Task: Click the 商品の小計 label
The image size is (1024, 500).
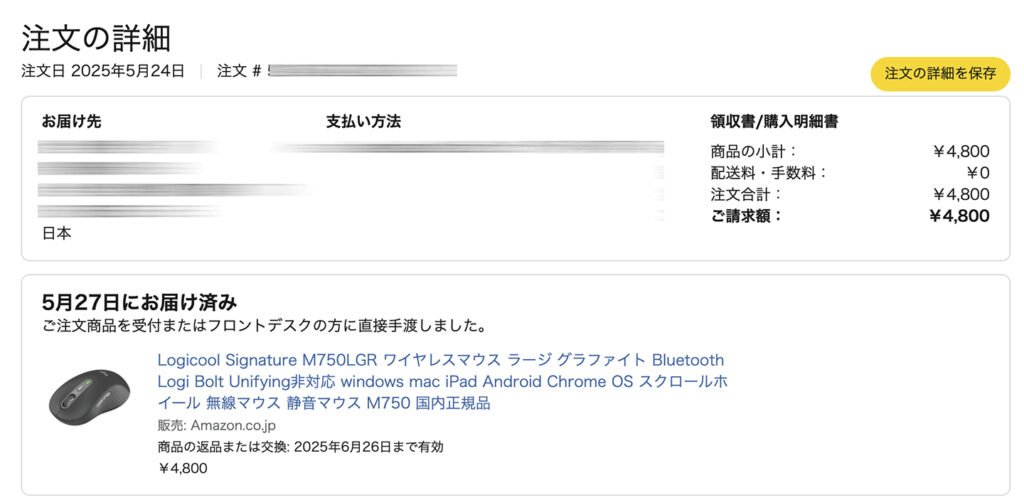Action: 754,151
